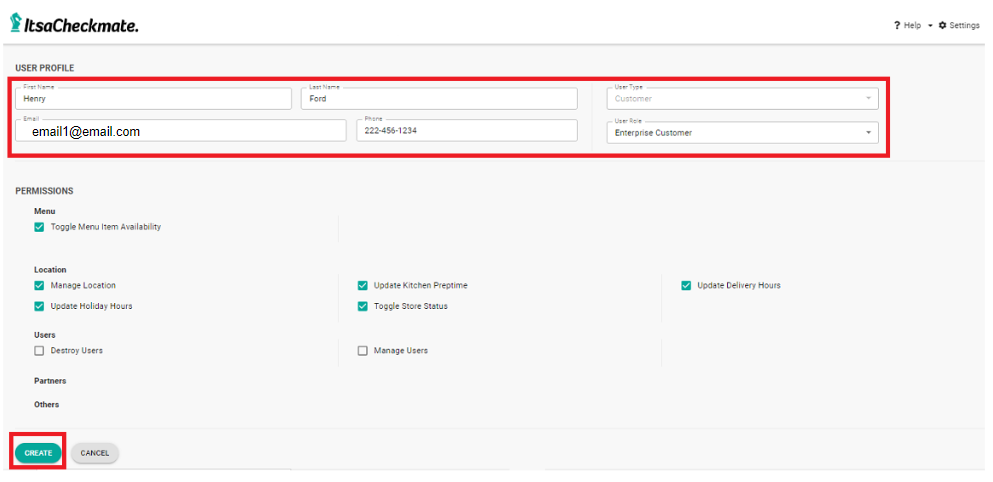Image resolution: width=993 pixels, height=482 pixels.
Task: Open the User Role dropdown
Action: click(x=742, y=132)
